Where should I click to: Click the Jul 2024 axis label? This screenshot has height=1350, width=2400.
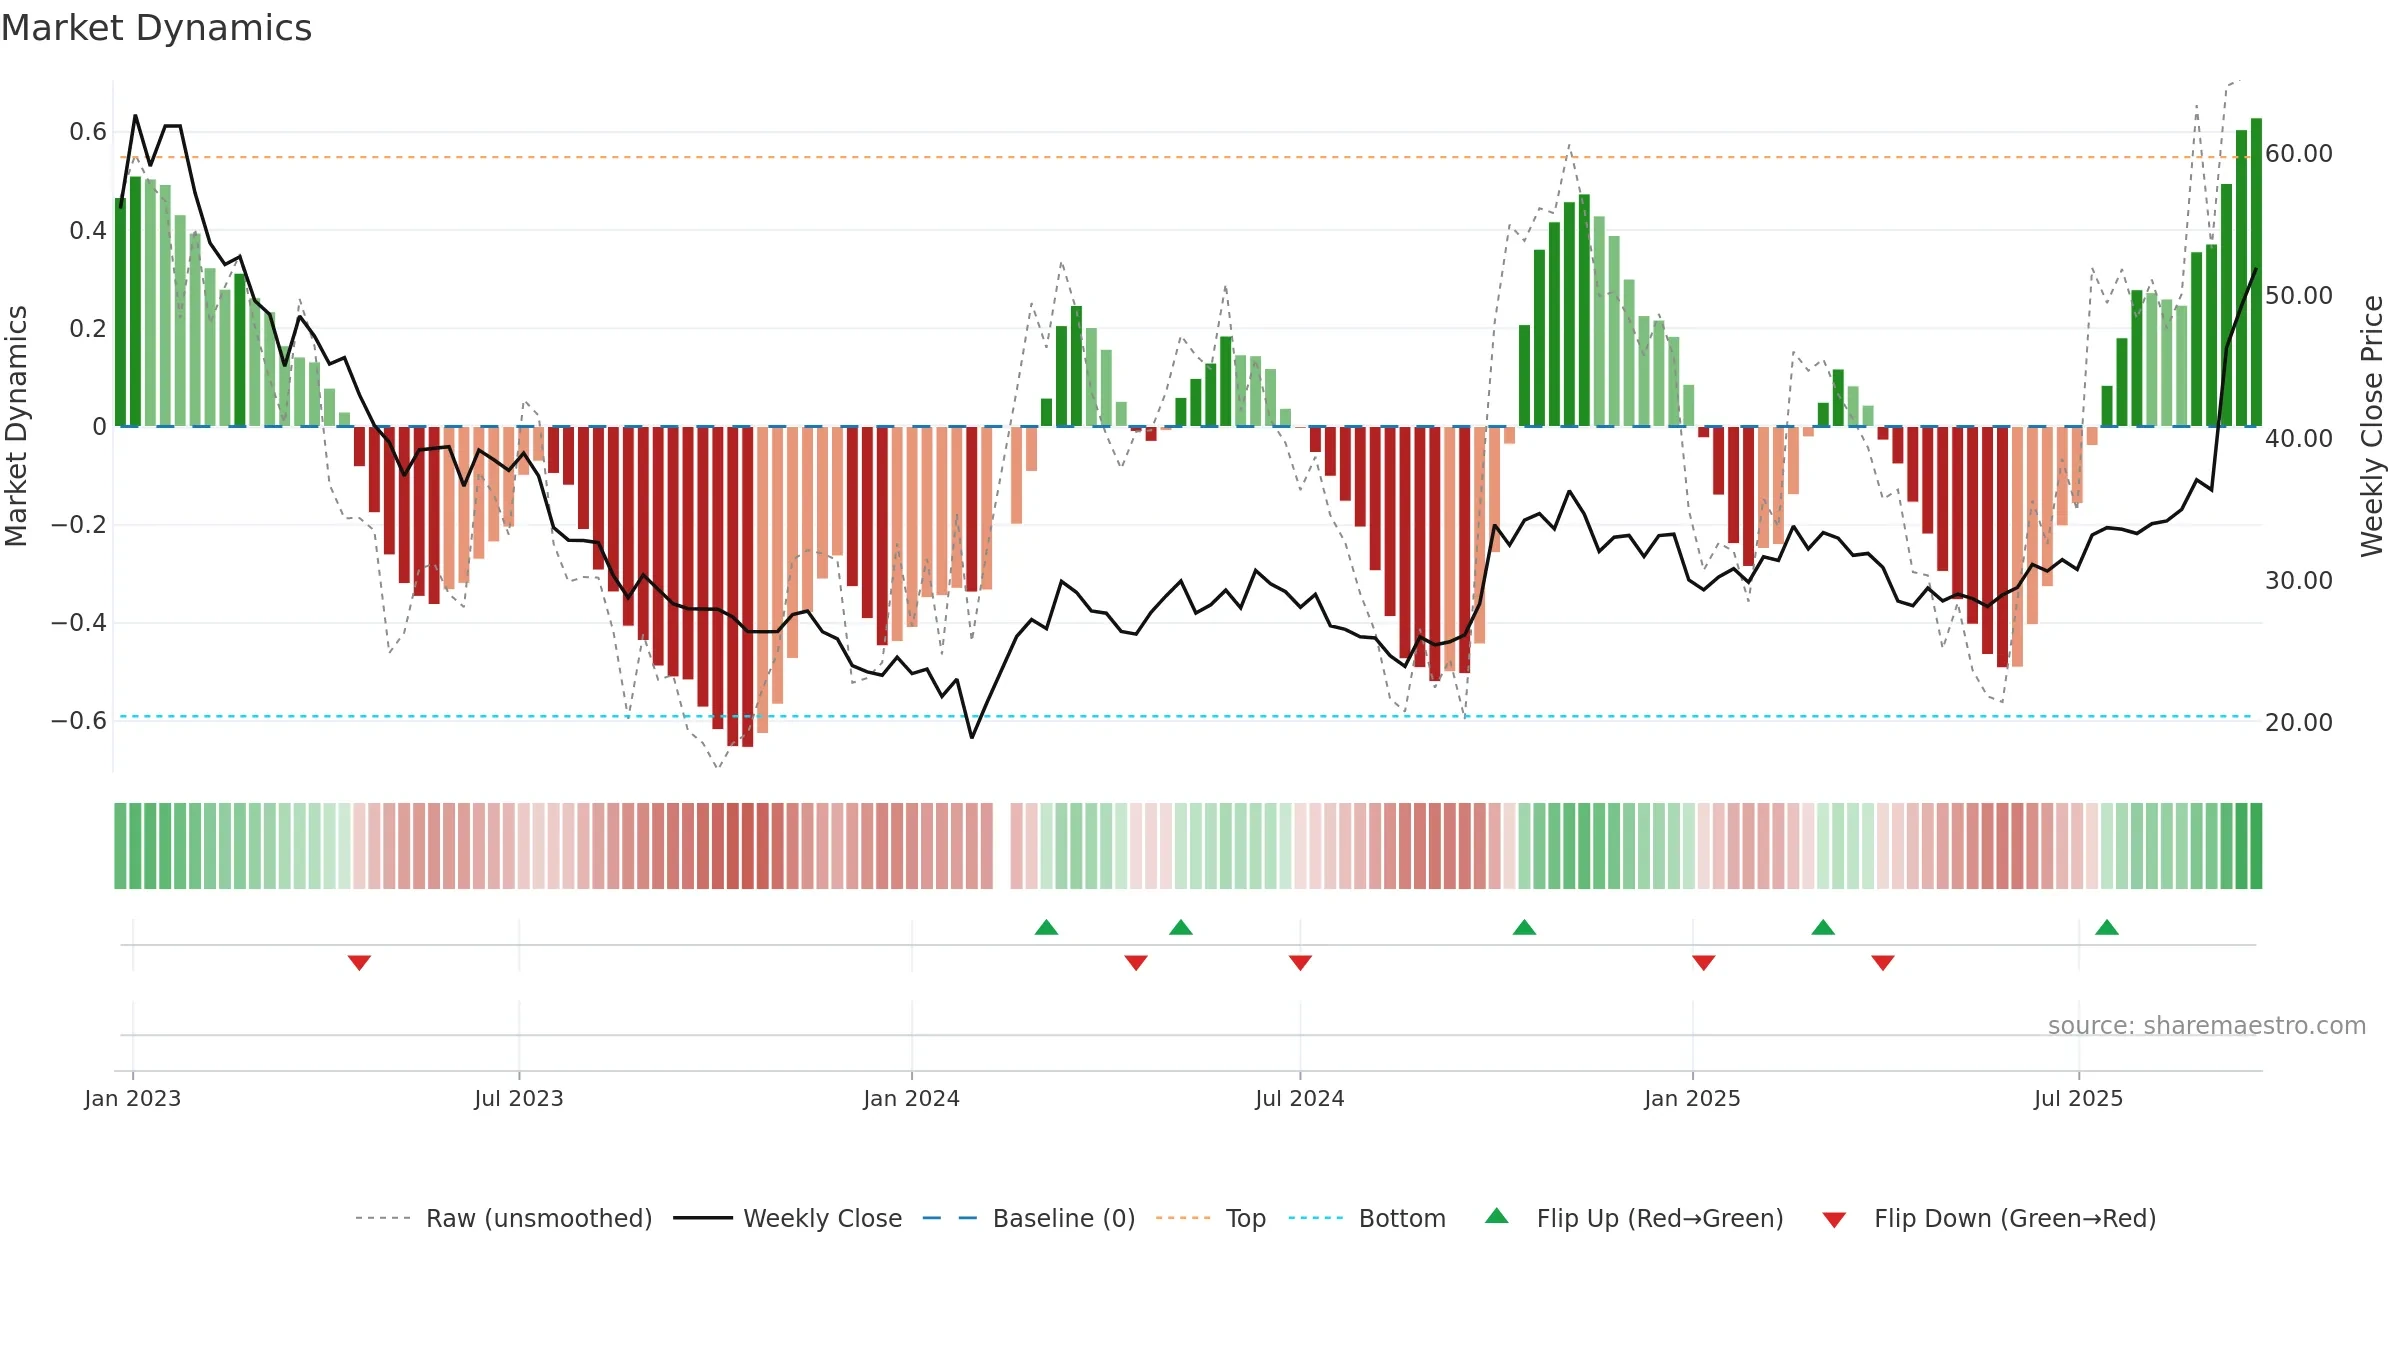[x=1300, y=1098]
